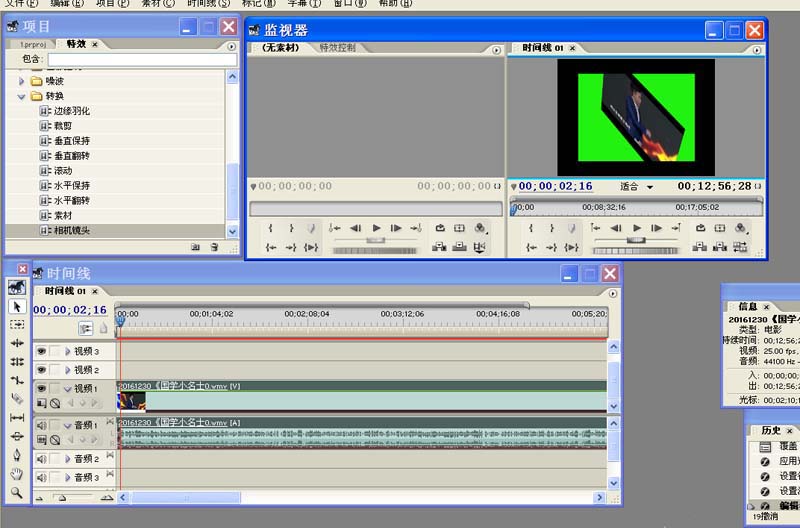800x528 pixels.
Task: Click the Insert button in source monitor
Action: coord(439,247)
